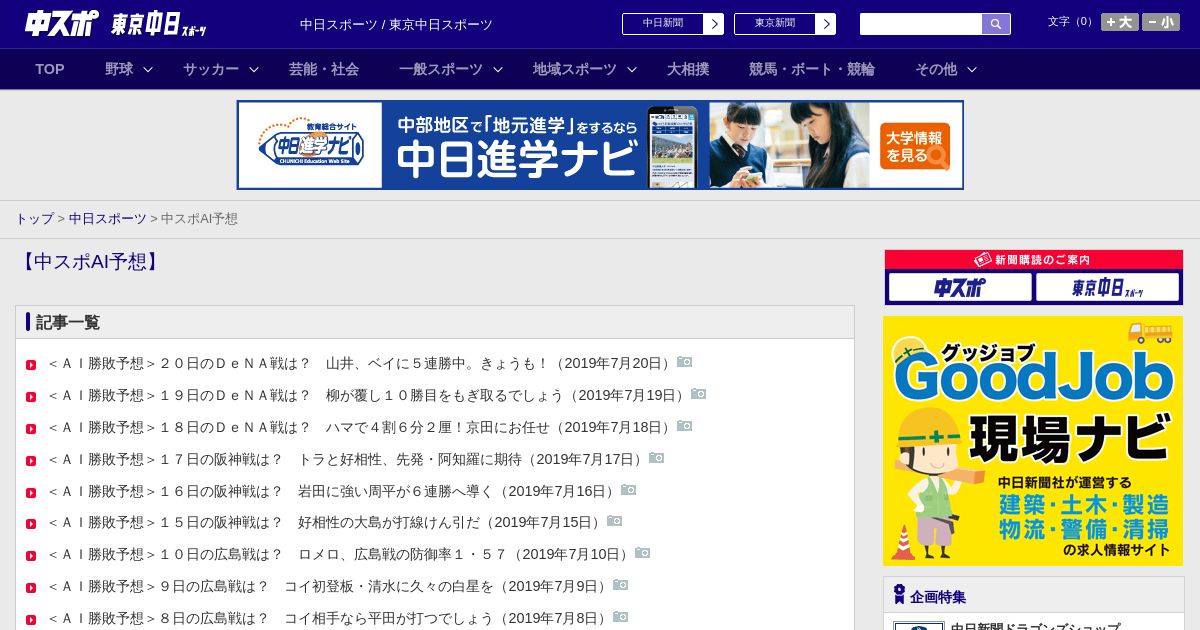Click the arrow beside 東京新聞
The width and height of the screenshot is (1200, 630).
pyautogui.click(x=826, y=24)
